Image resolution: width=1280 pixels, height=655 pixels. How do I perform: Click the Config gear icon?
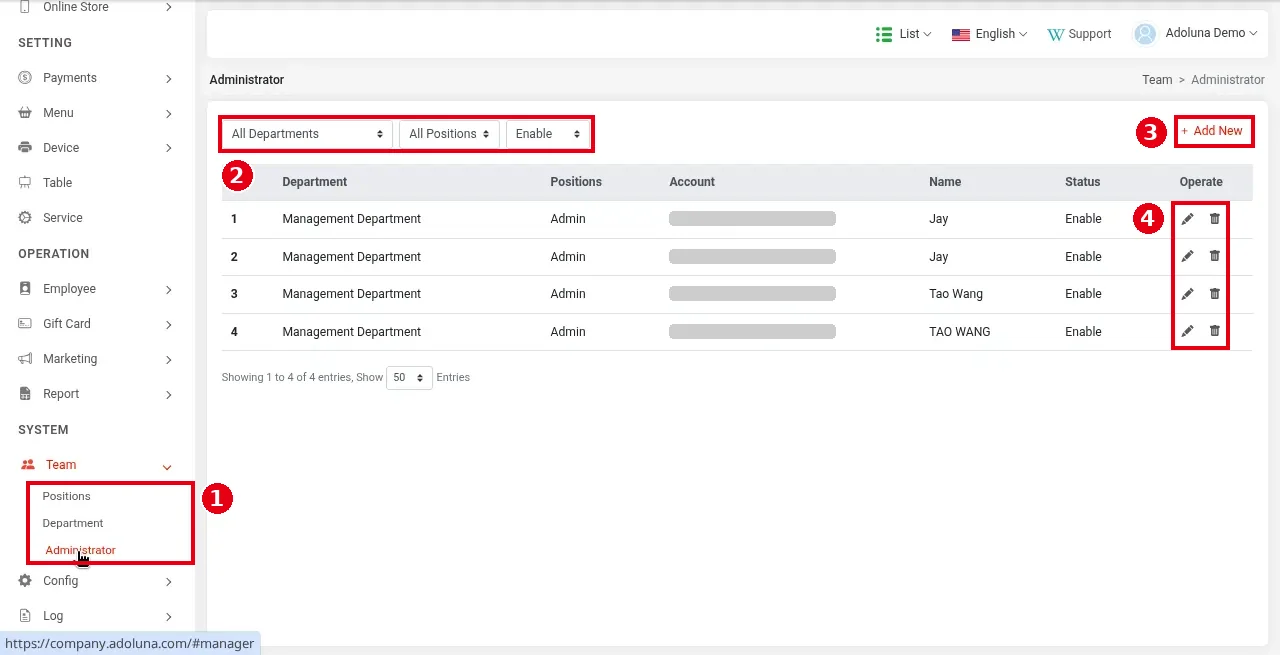click(25, 581)
